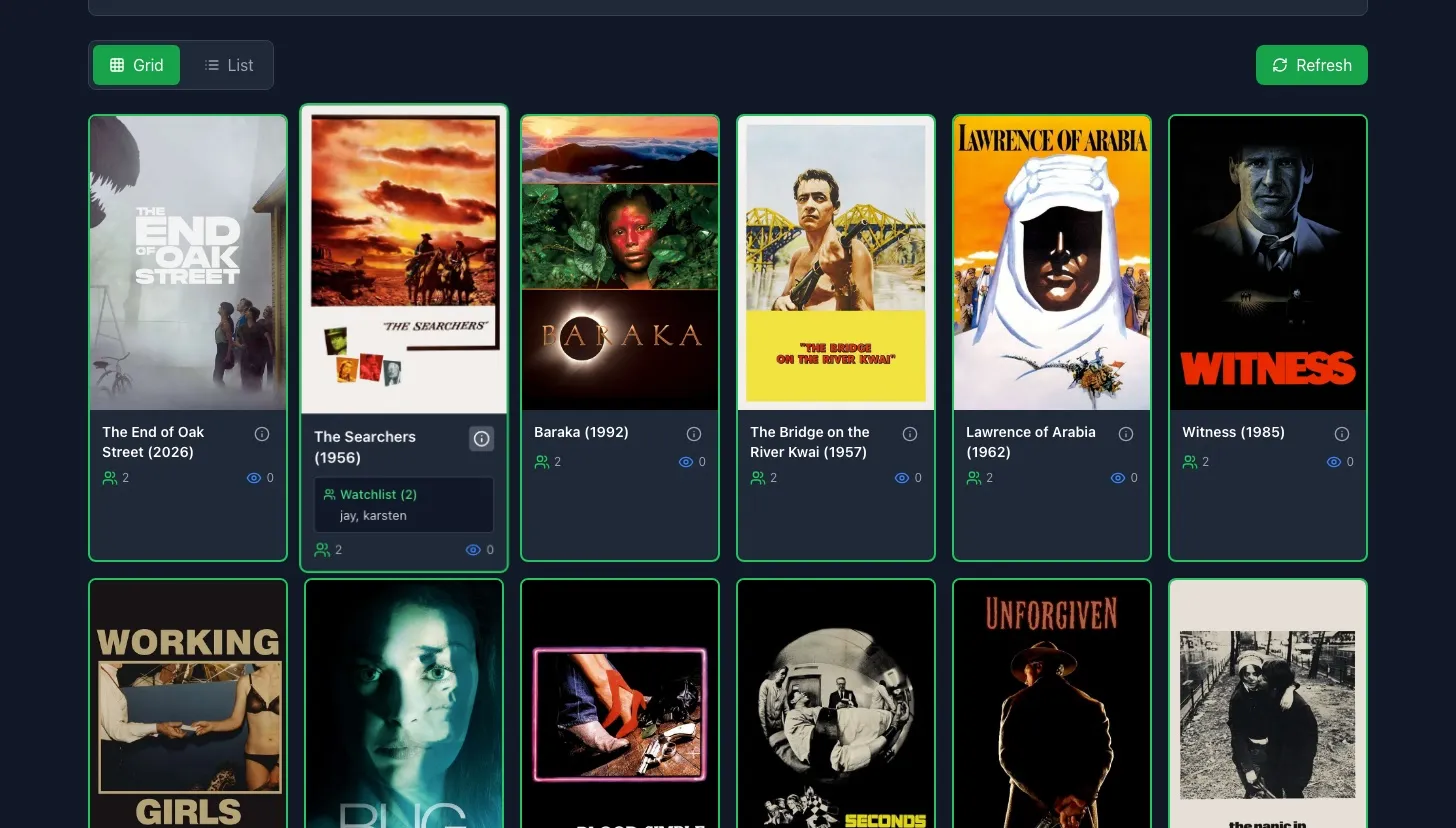Open The Searchers poster
This screenshot has height=828, width=1456.
tap(404, 260)
